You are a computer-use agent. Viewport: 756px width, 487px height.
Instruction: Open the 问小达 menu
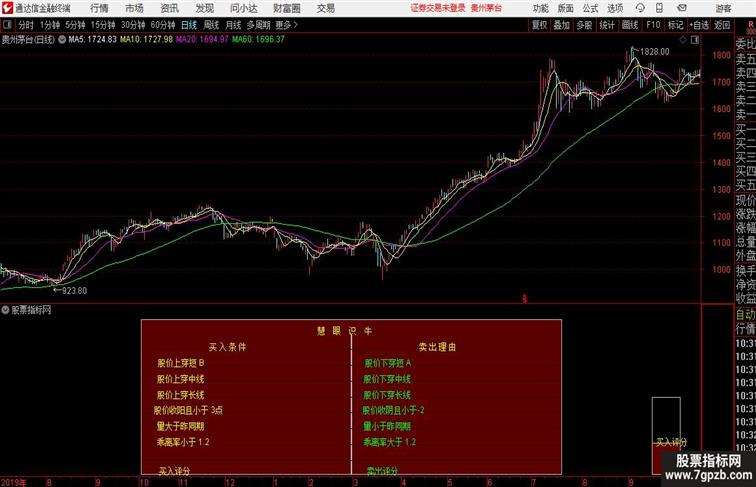click(243, 8)
